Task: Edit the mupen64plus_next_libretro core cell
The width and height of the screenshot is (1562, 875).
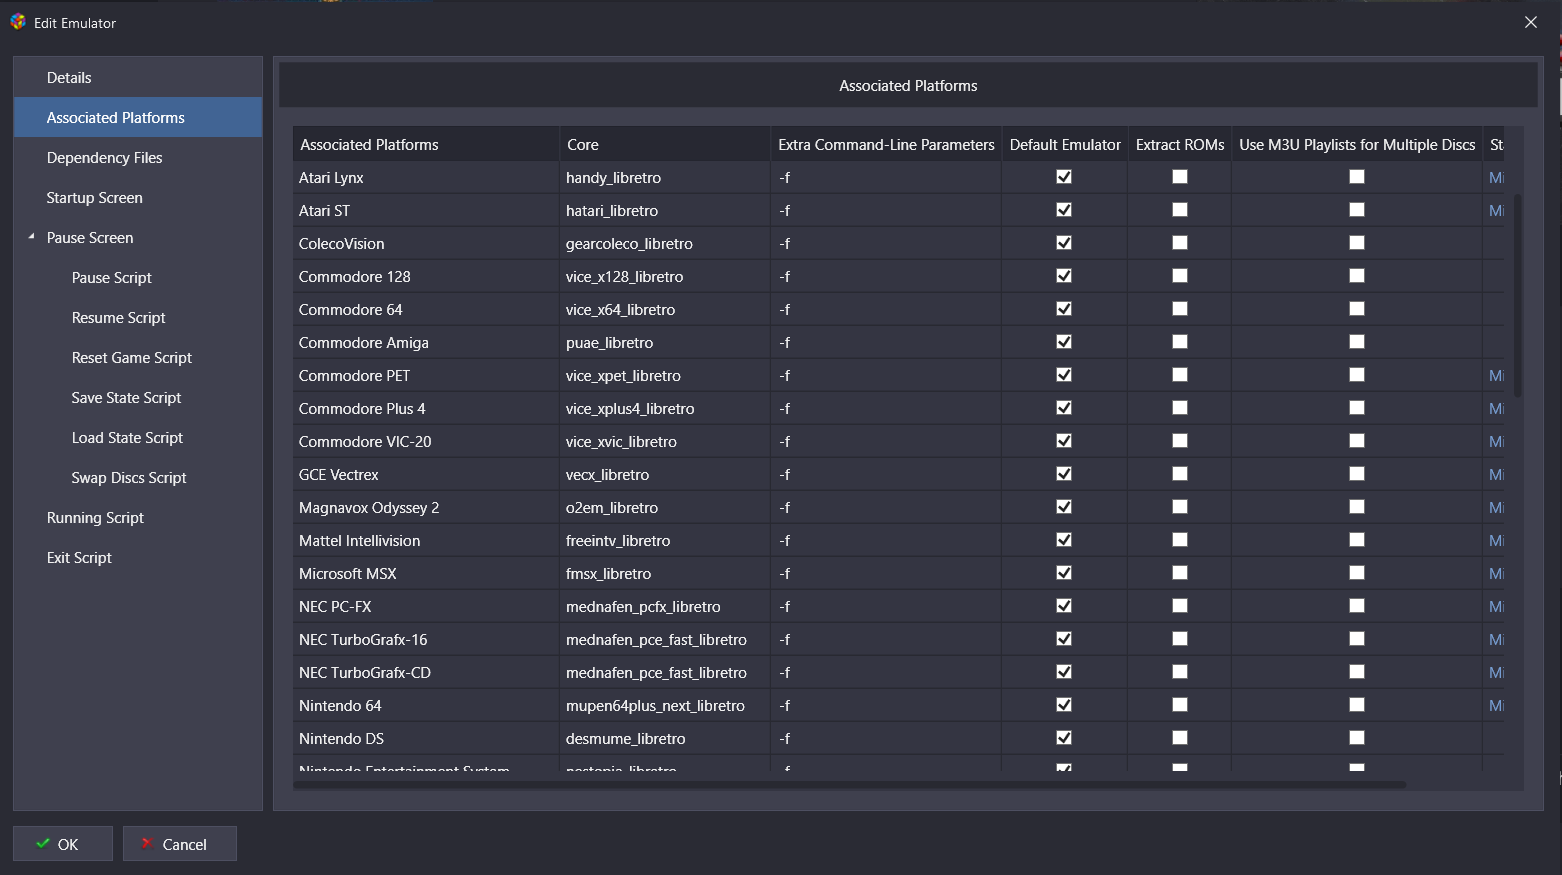Action: [665, 706]
